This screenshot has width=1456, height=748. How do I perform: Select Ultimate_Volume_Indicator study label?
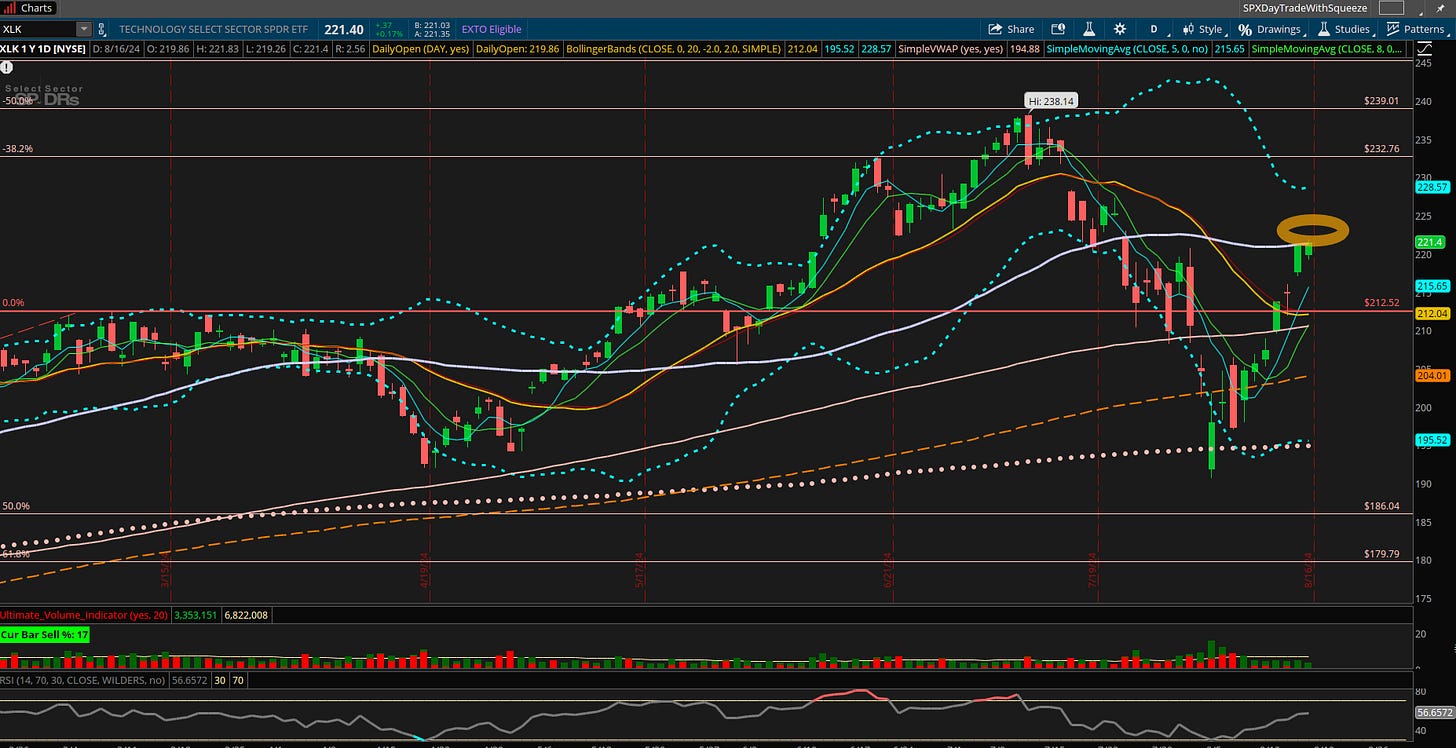pos(84,615)
